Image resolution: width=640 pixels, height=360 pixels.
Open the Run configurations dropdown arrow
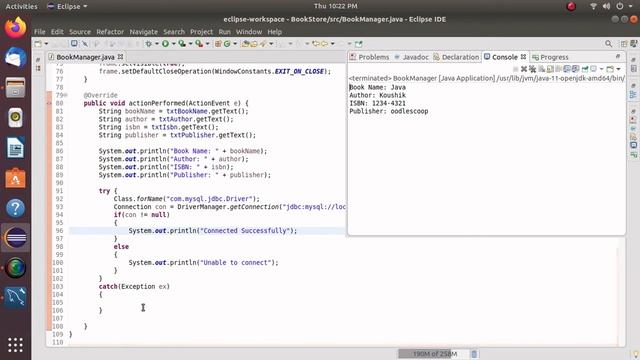[x=173, y=44]
